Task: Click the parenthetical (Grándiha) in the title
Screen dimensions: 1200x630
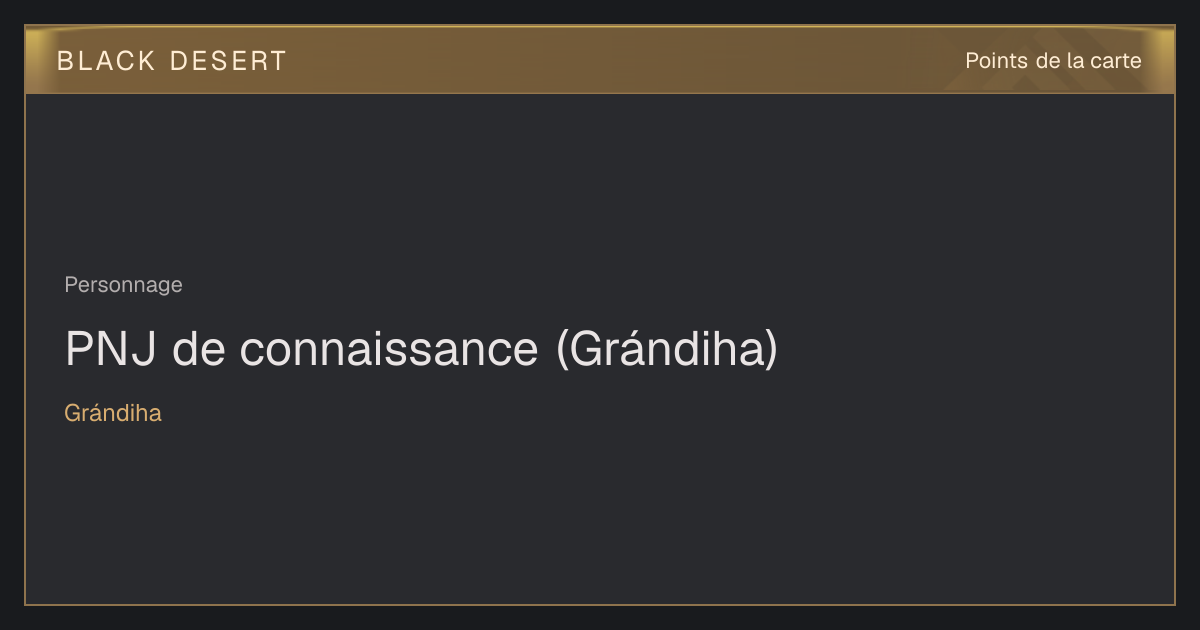Action: click(x=666, y=349)
